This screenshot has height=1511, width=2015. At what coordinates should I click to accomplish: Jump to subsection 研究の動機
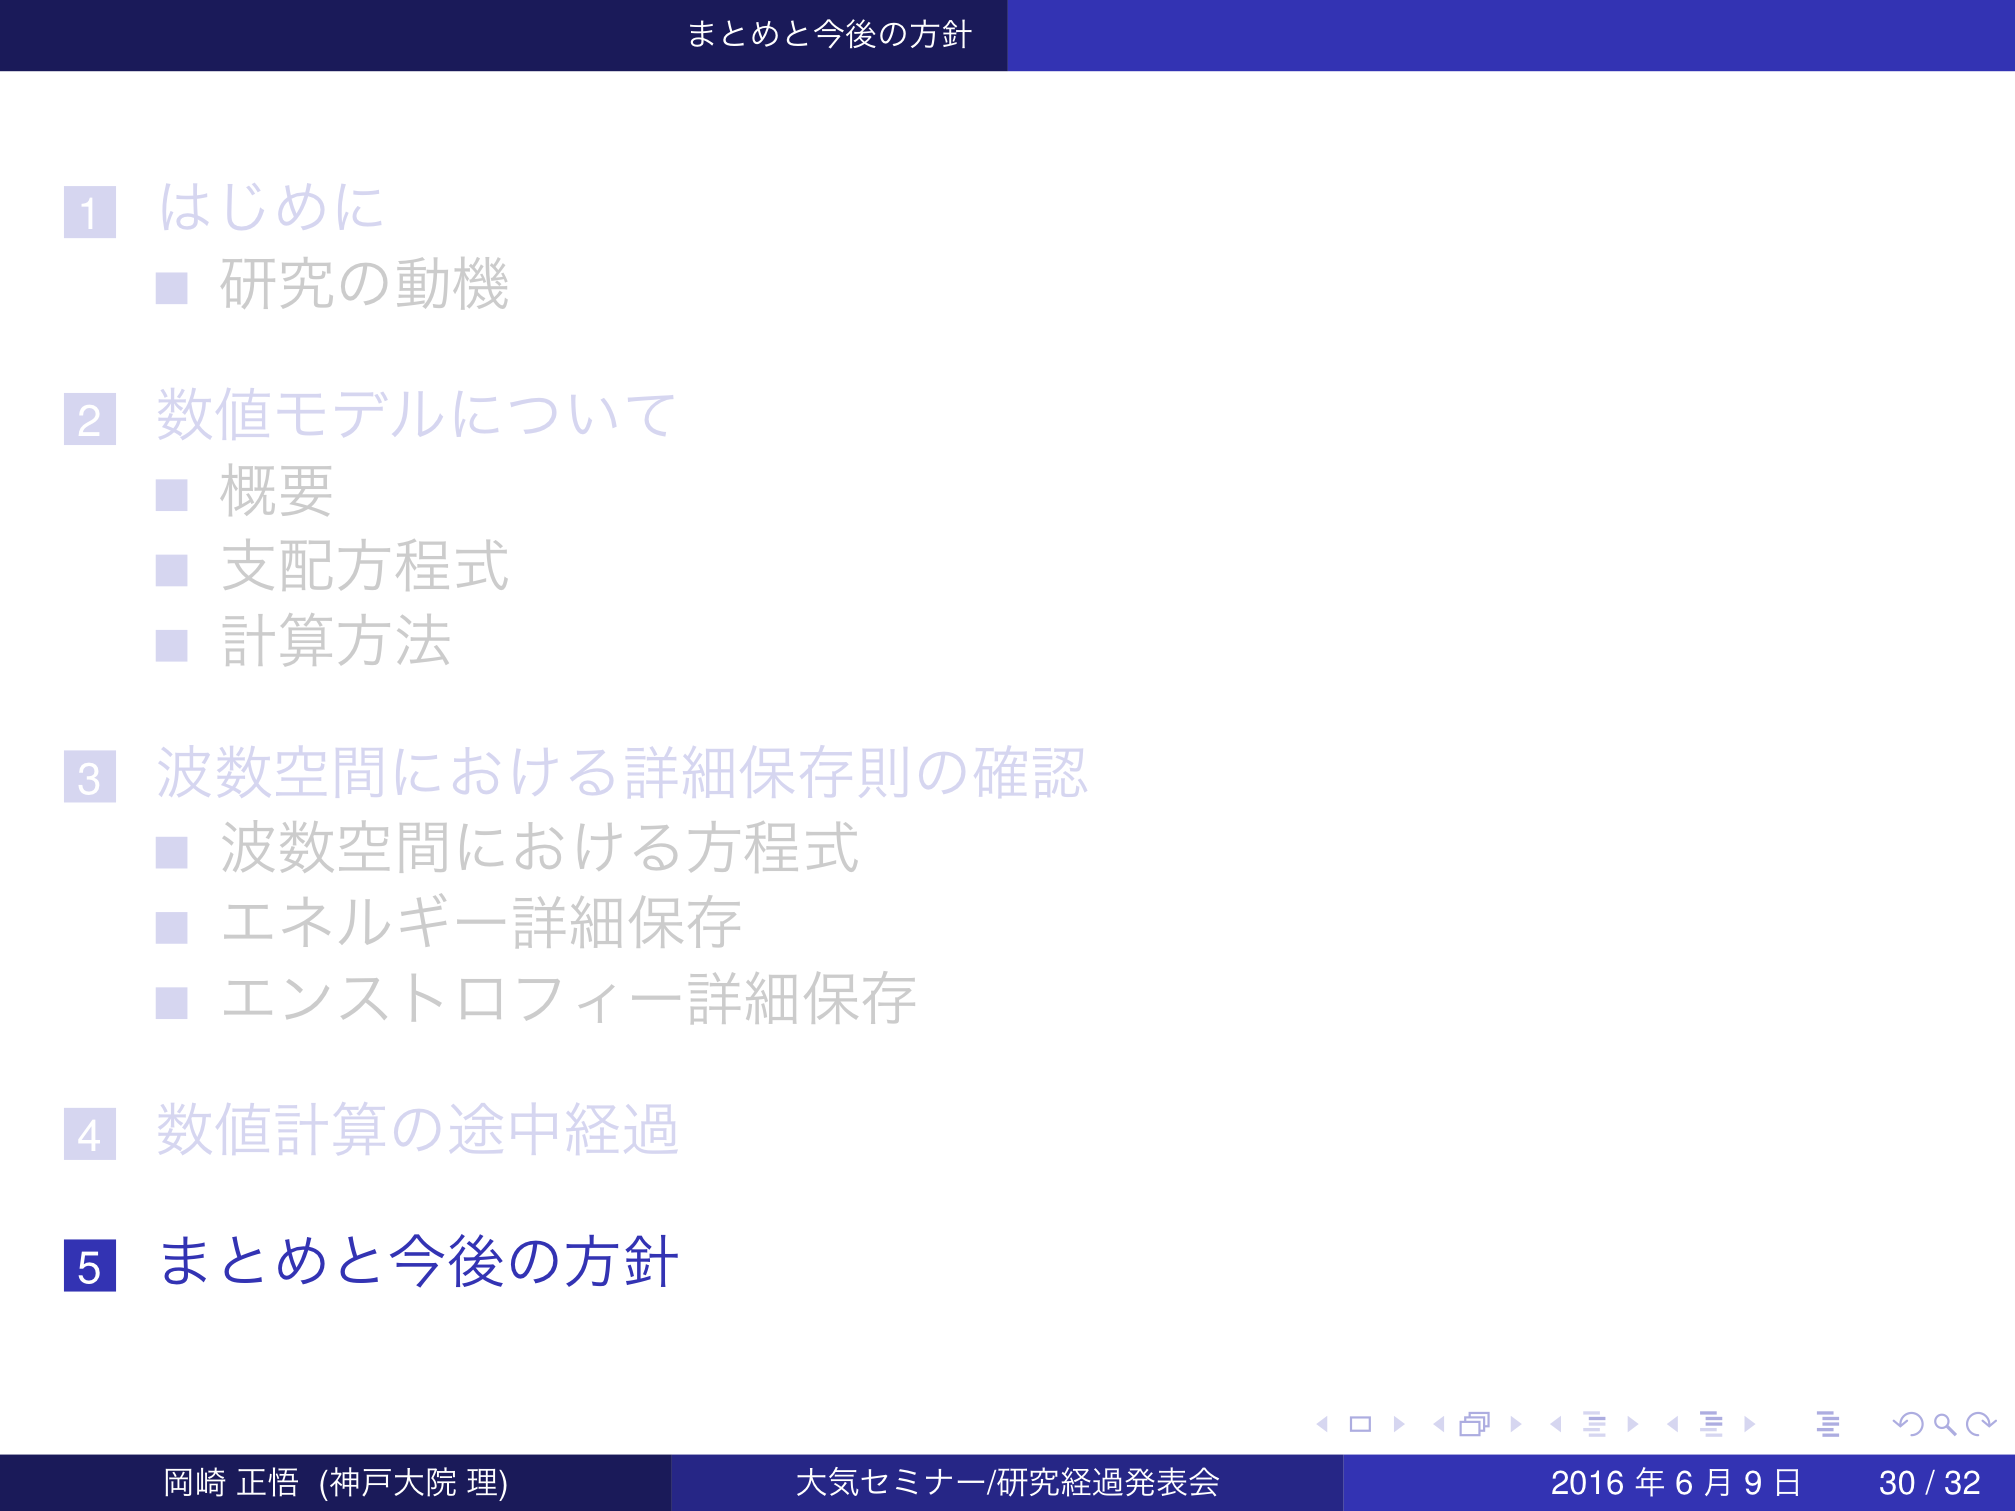[x=364, y=285]
